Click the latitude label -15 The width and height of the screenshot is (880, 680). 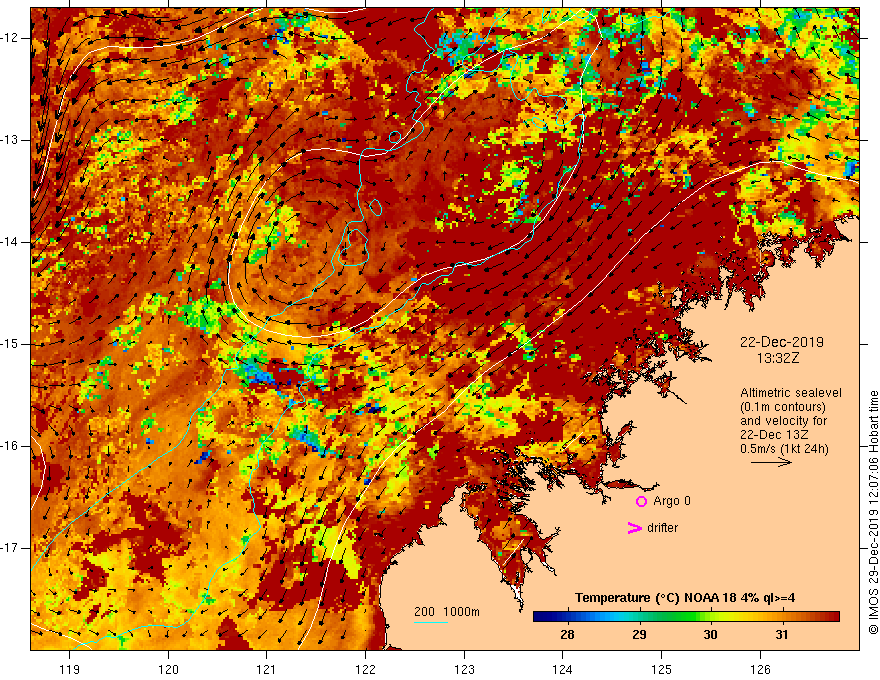coord(10,344)
